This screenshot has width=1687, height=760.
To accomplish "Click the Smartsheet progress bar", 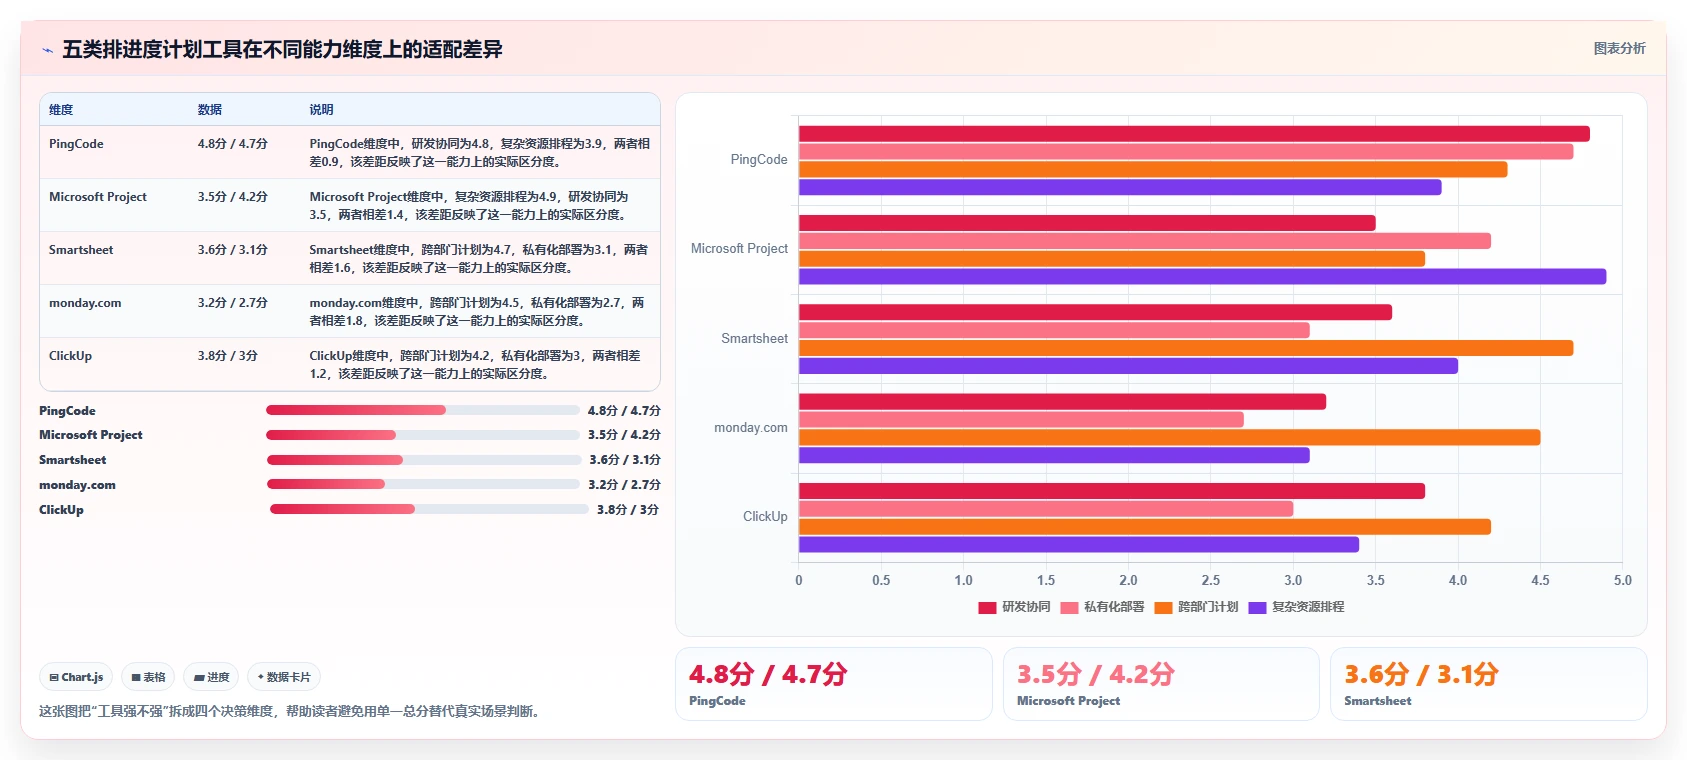I will click(x=423, y=460).
